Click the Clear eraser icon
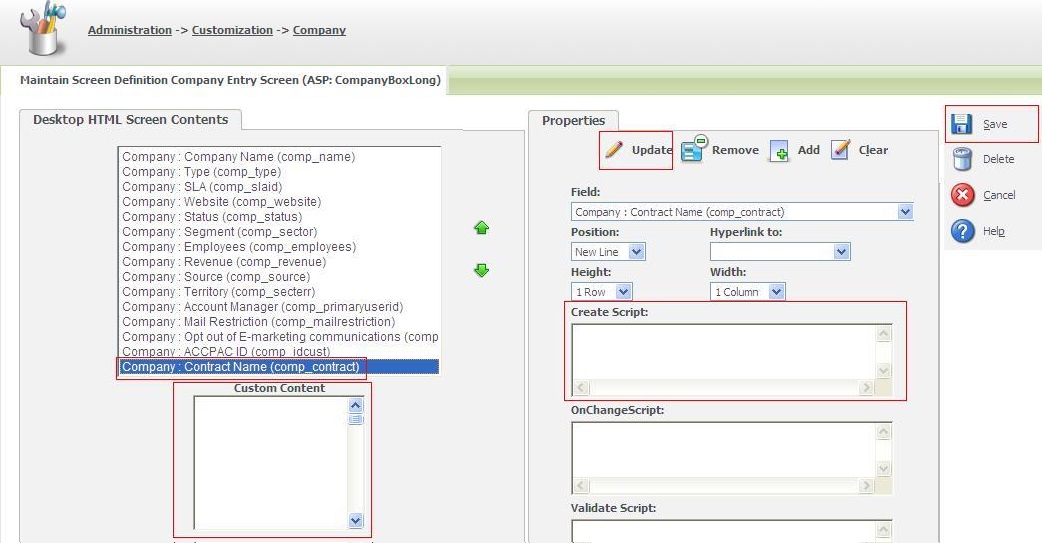 (x=841, y=150)
